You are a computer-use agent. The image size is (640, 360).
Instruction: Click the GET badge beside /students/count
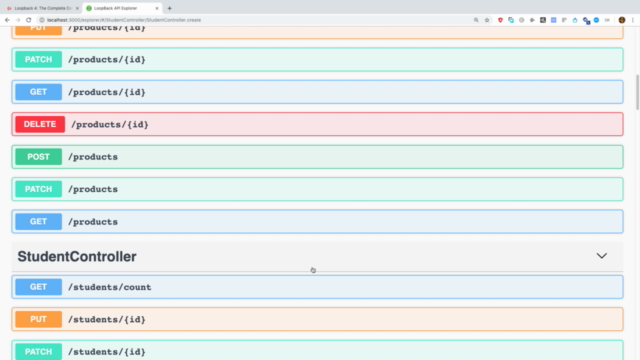click(x=38, y=287)
